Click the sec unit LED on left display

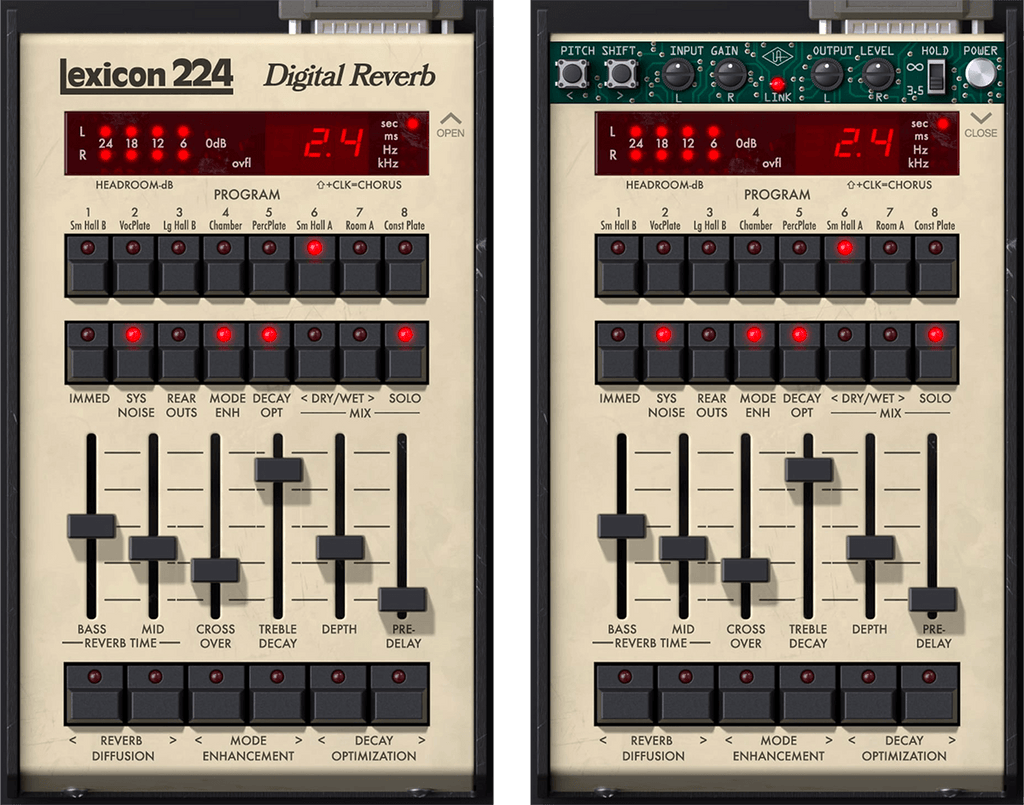pyautogui.click(x=413, y=123)
